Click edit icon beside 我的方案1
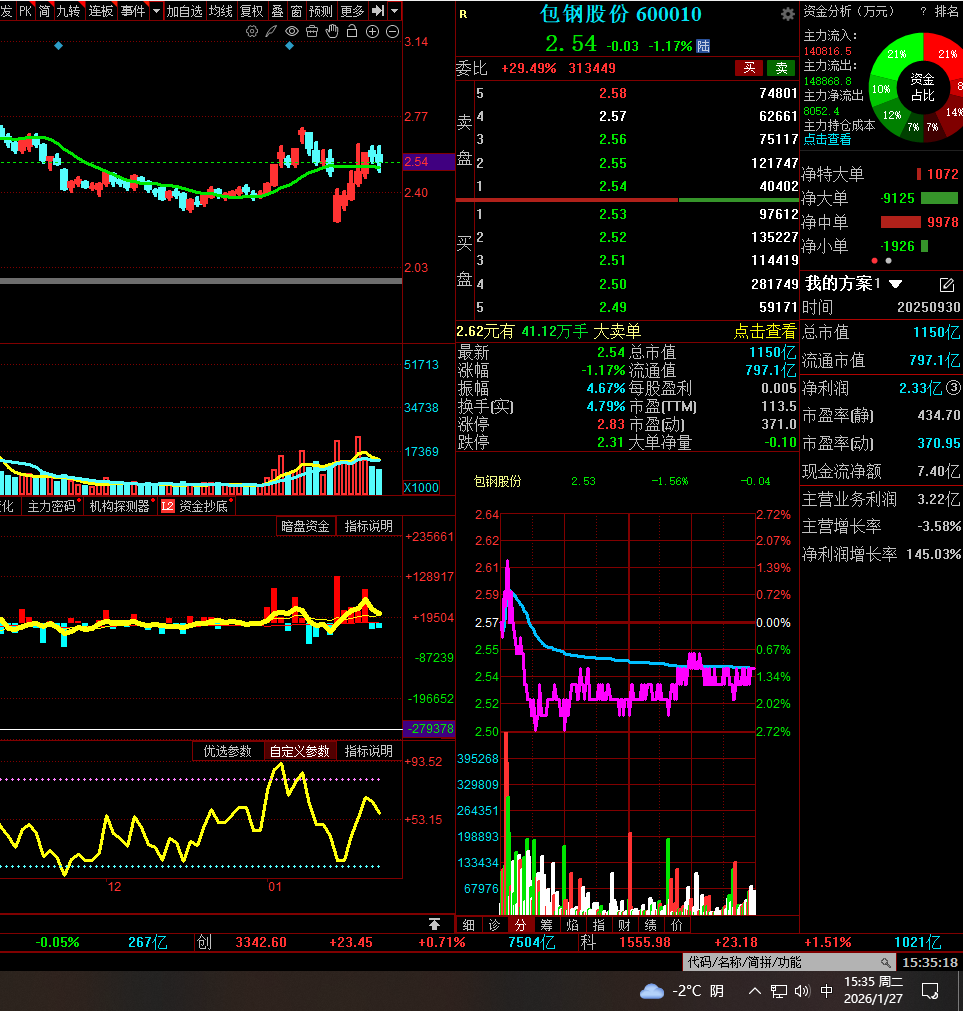Screen dimensions: 963x1011 [946, 284]
